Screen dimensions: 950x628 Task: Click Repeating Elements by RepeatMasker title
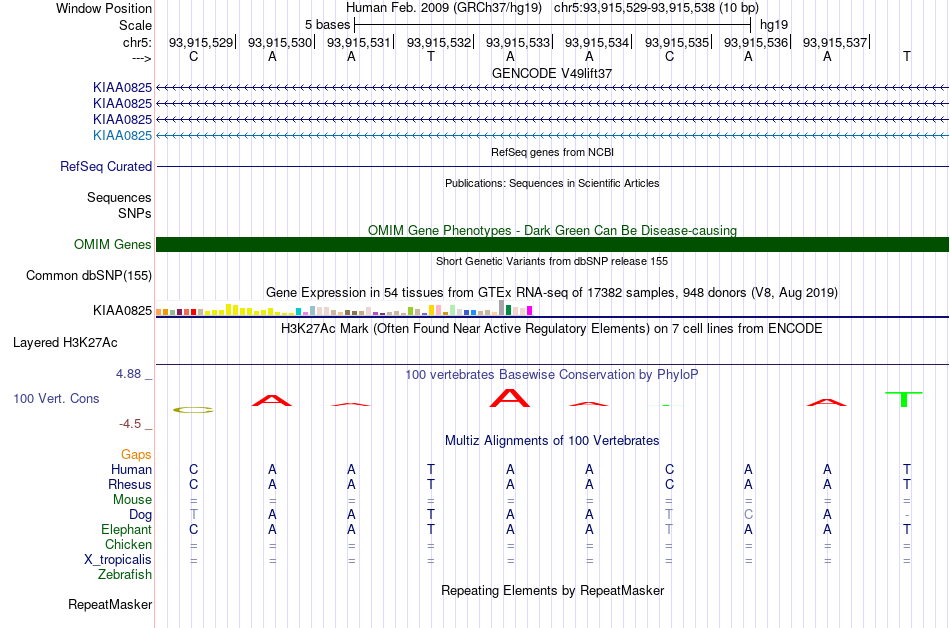552,590
